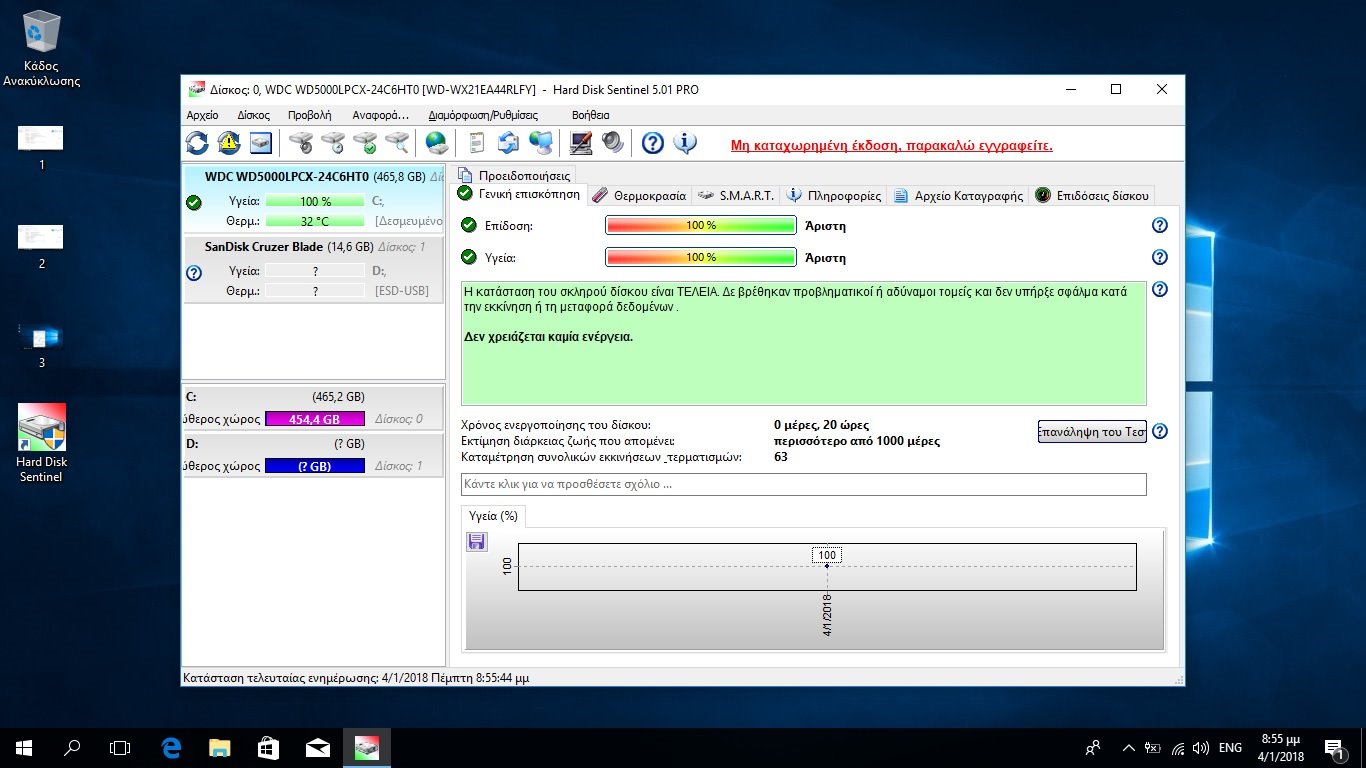Click the report document toolbar icon
The height and width of the screenshot is (768, 1366).
pyautogui.click(x=477, y=143)
